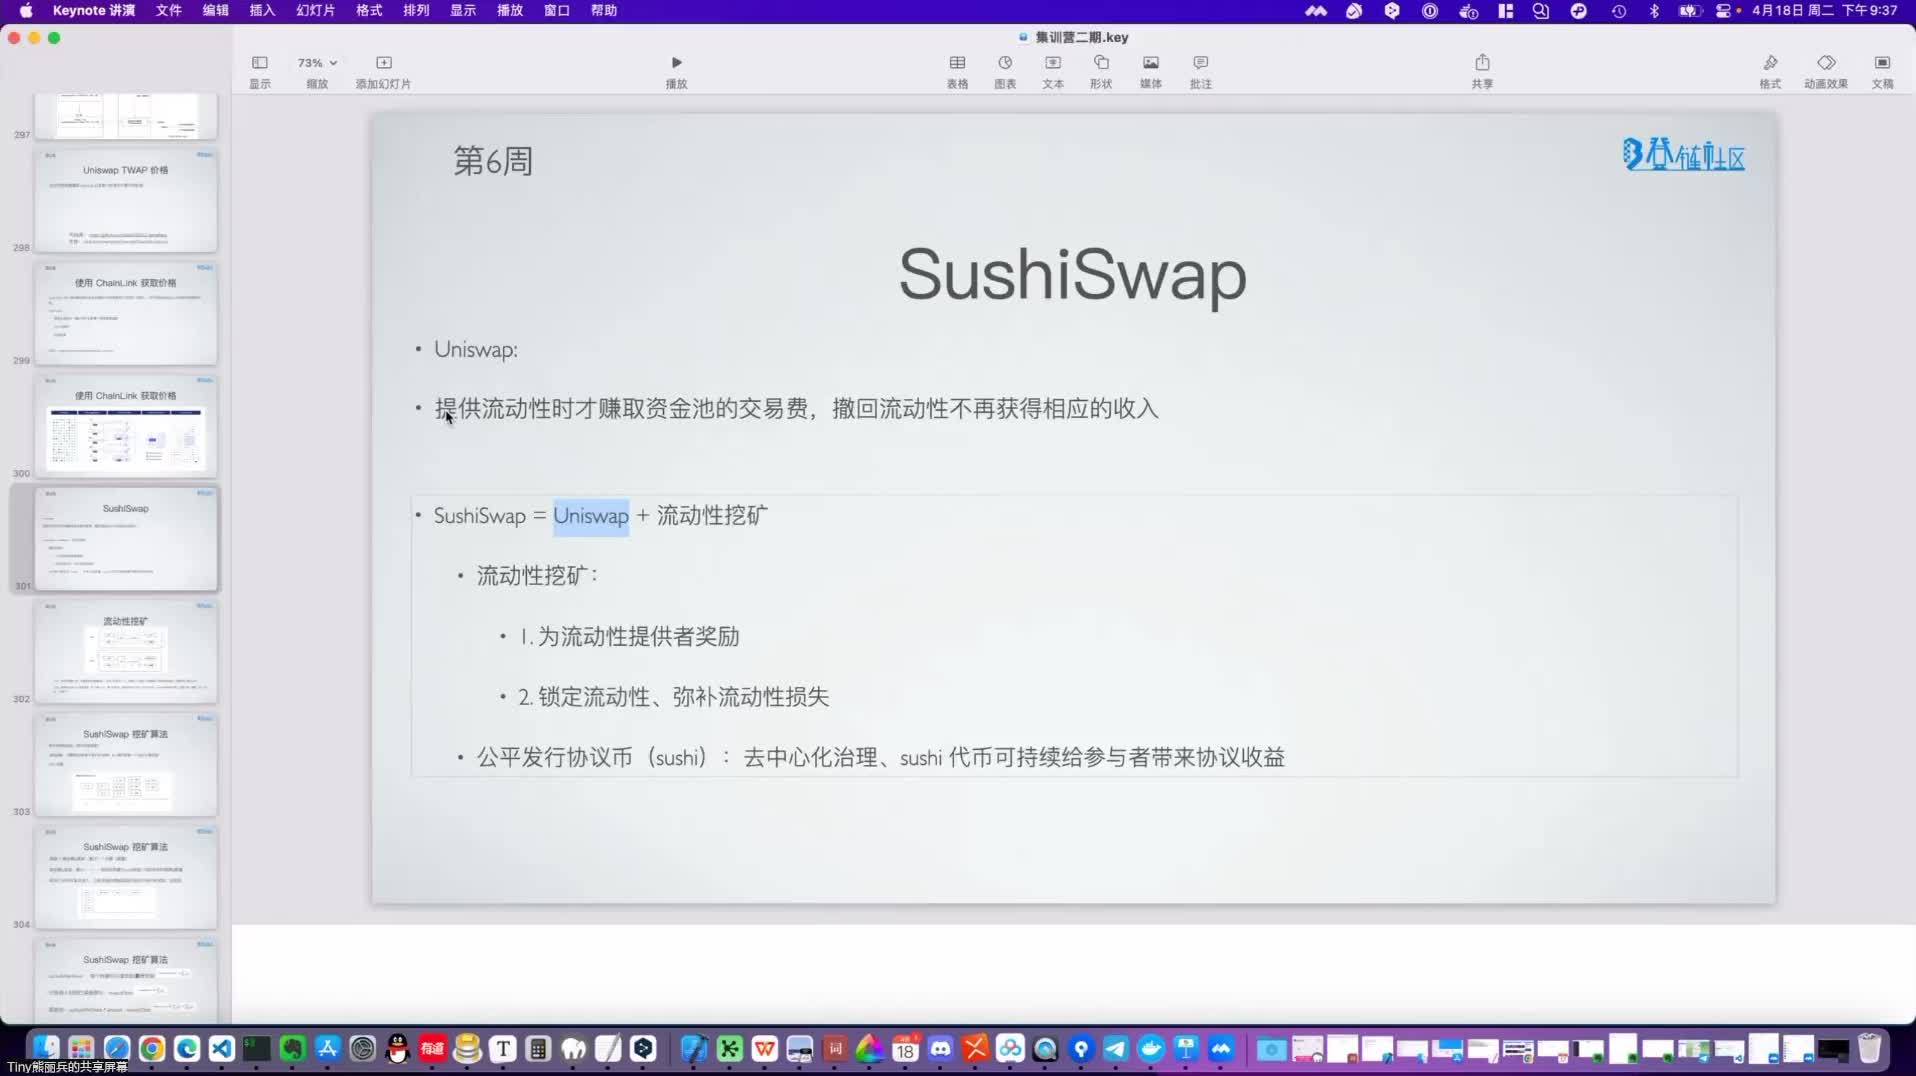Click the community logo image on slide
The height and width of the screenshot is (1076, 1916).
1684,154
